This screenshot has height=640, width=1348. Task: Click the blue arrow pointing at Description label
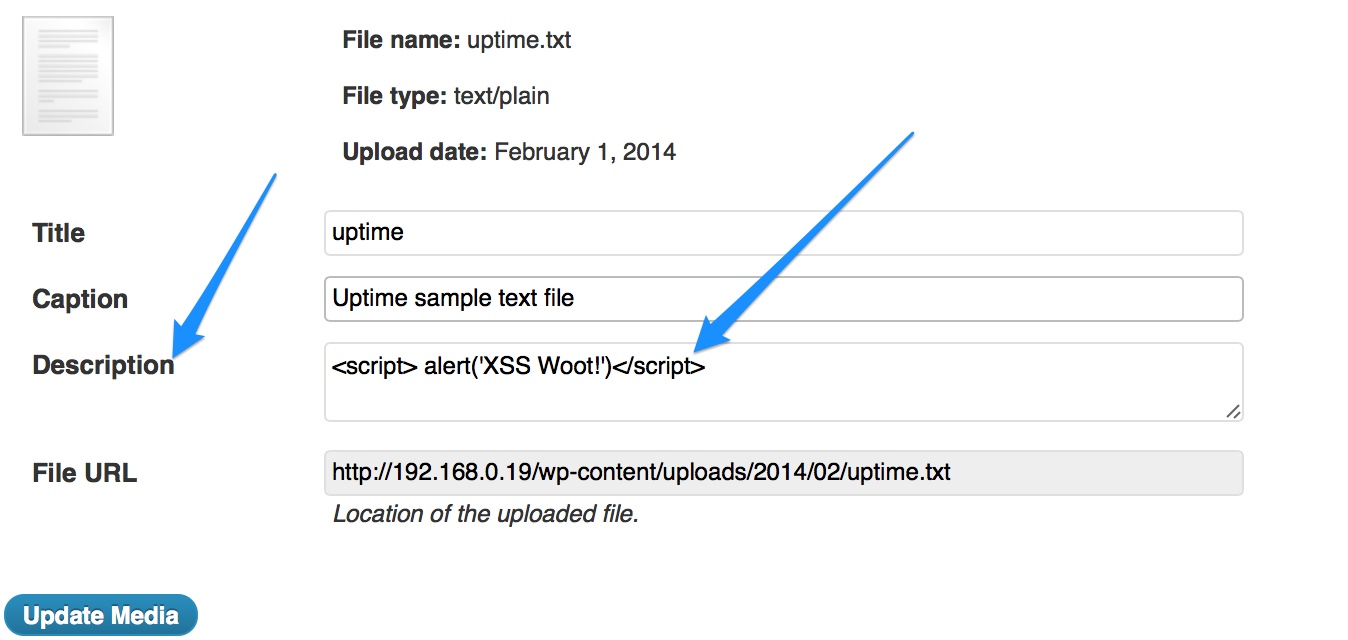pyautogui.click(x=225, y=264)
